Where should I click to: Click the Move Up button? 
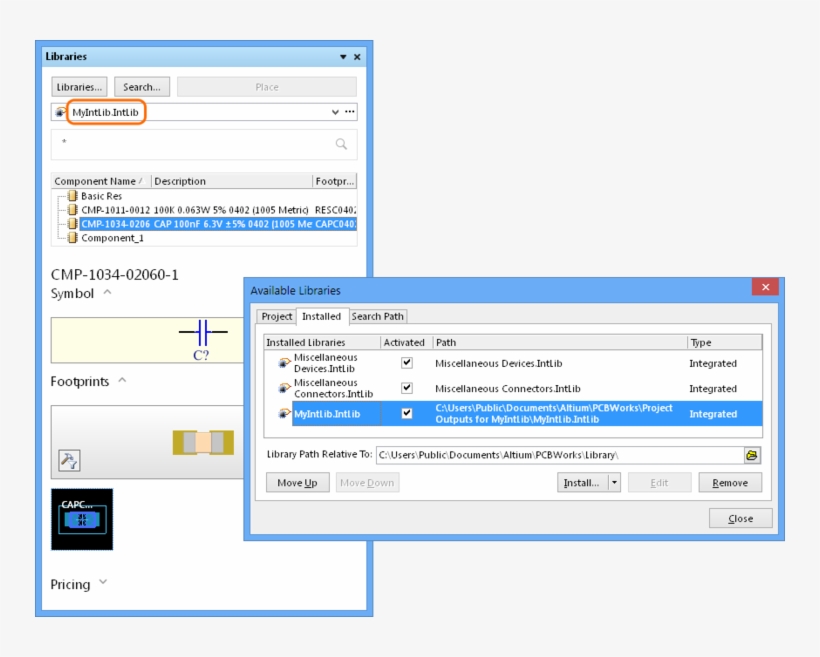[299, 482]
